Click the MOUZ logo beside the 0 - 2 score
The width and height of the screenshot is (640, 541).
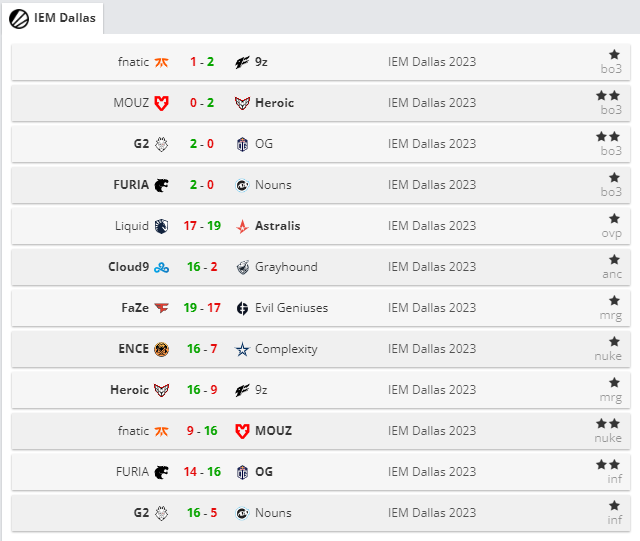click(x=161, y=103)
